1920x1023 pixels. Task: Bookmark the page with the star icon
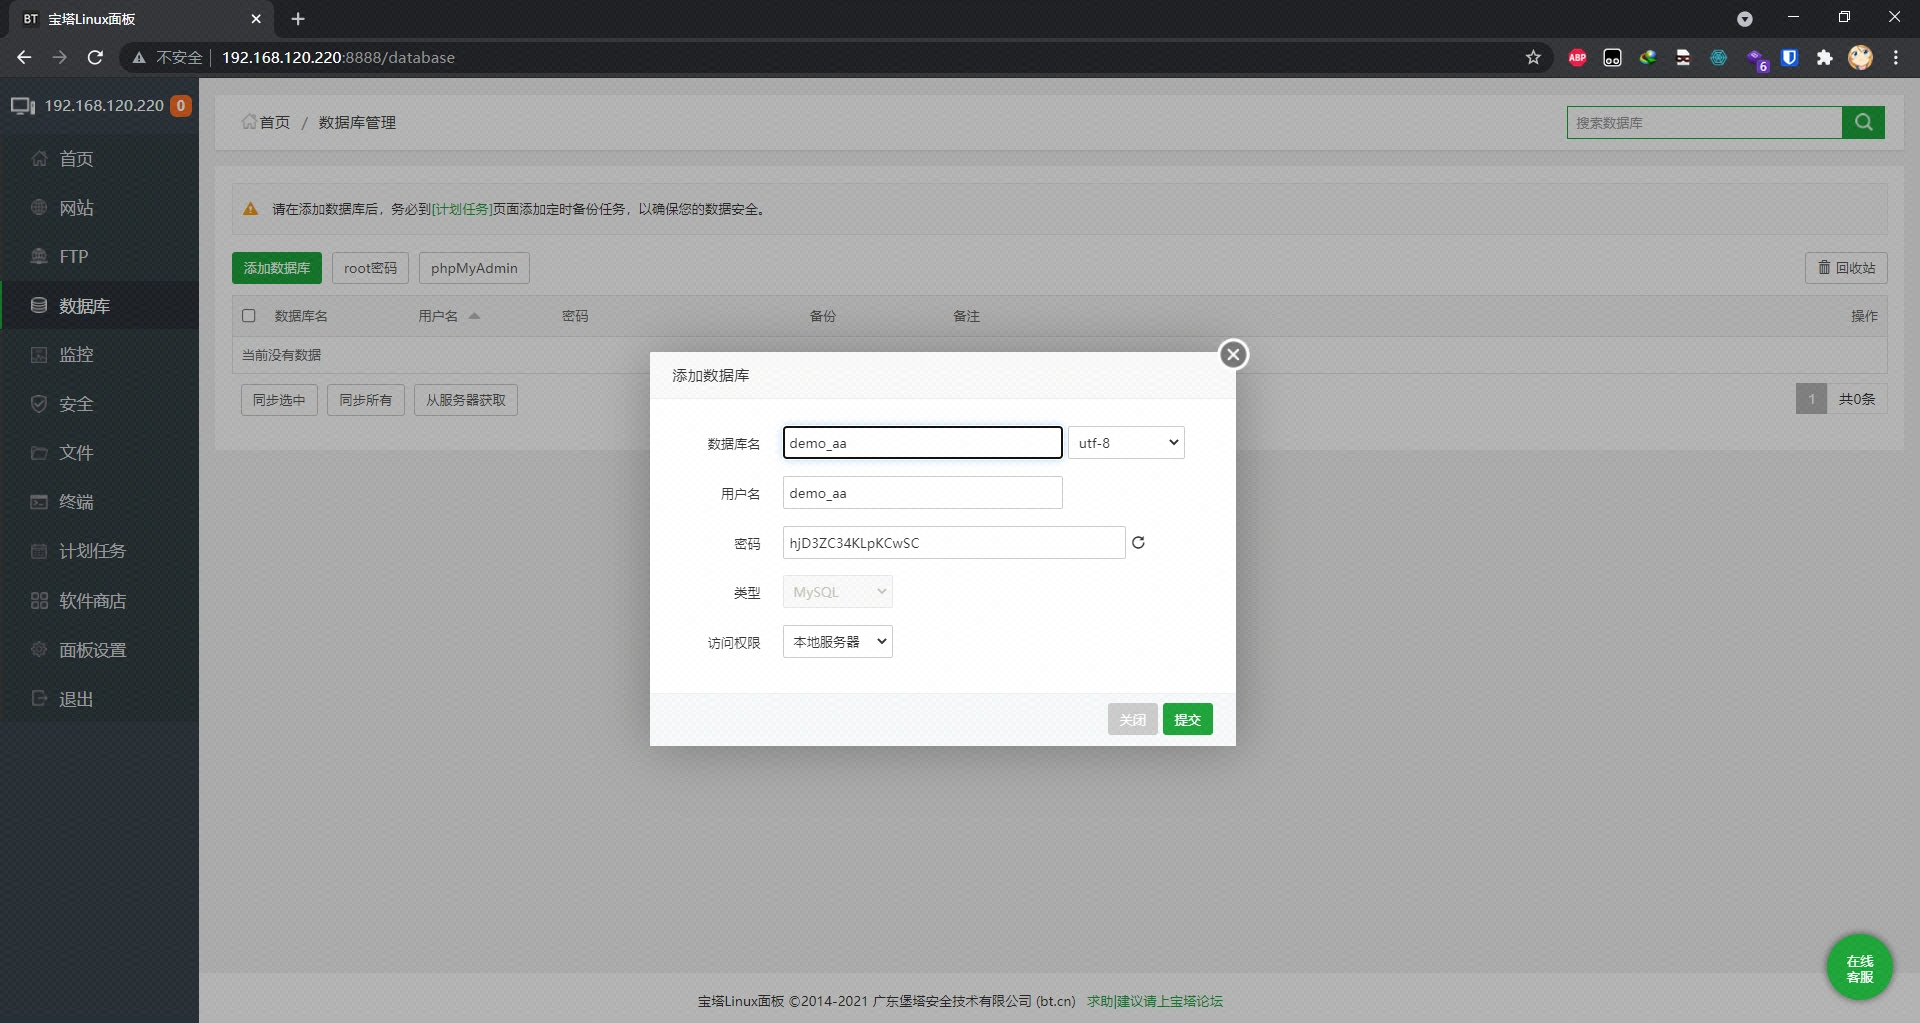(x=1533, y=58)
